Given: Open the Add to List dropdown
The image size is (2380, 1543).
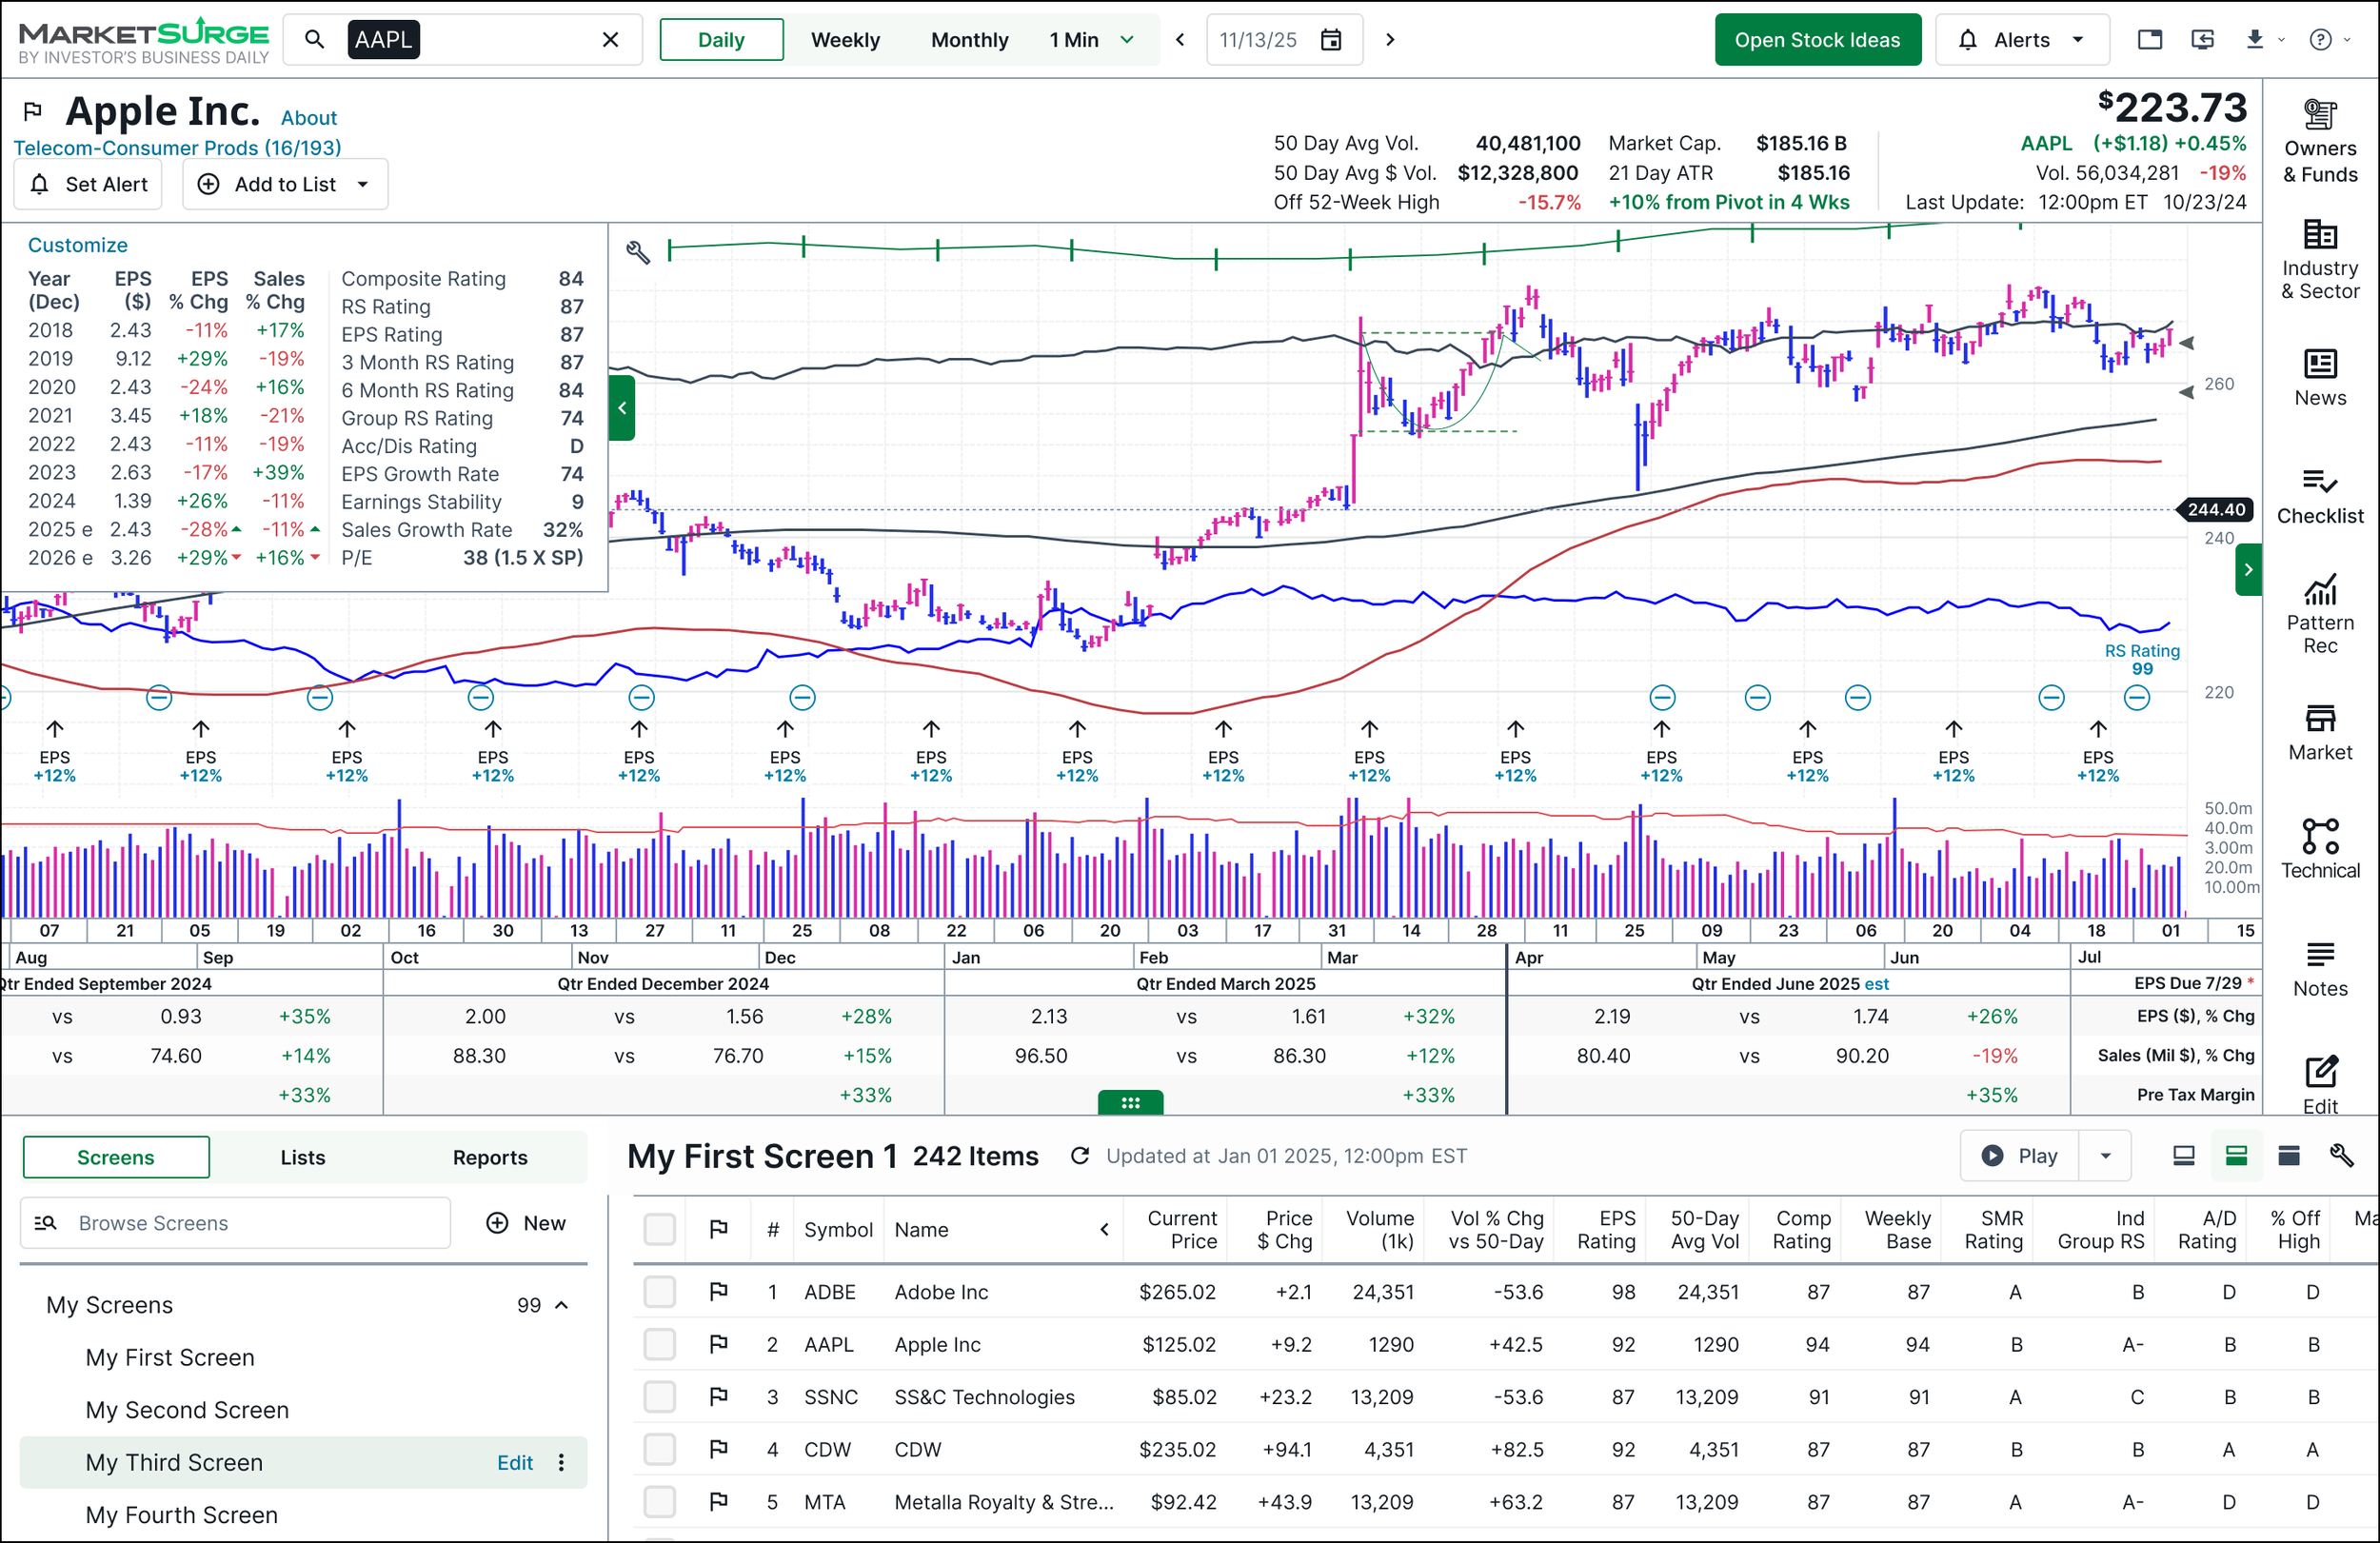Looking at the screenshot, I should [285, 184].
